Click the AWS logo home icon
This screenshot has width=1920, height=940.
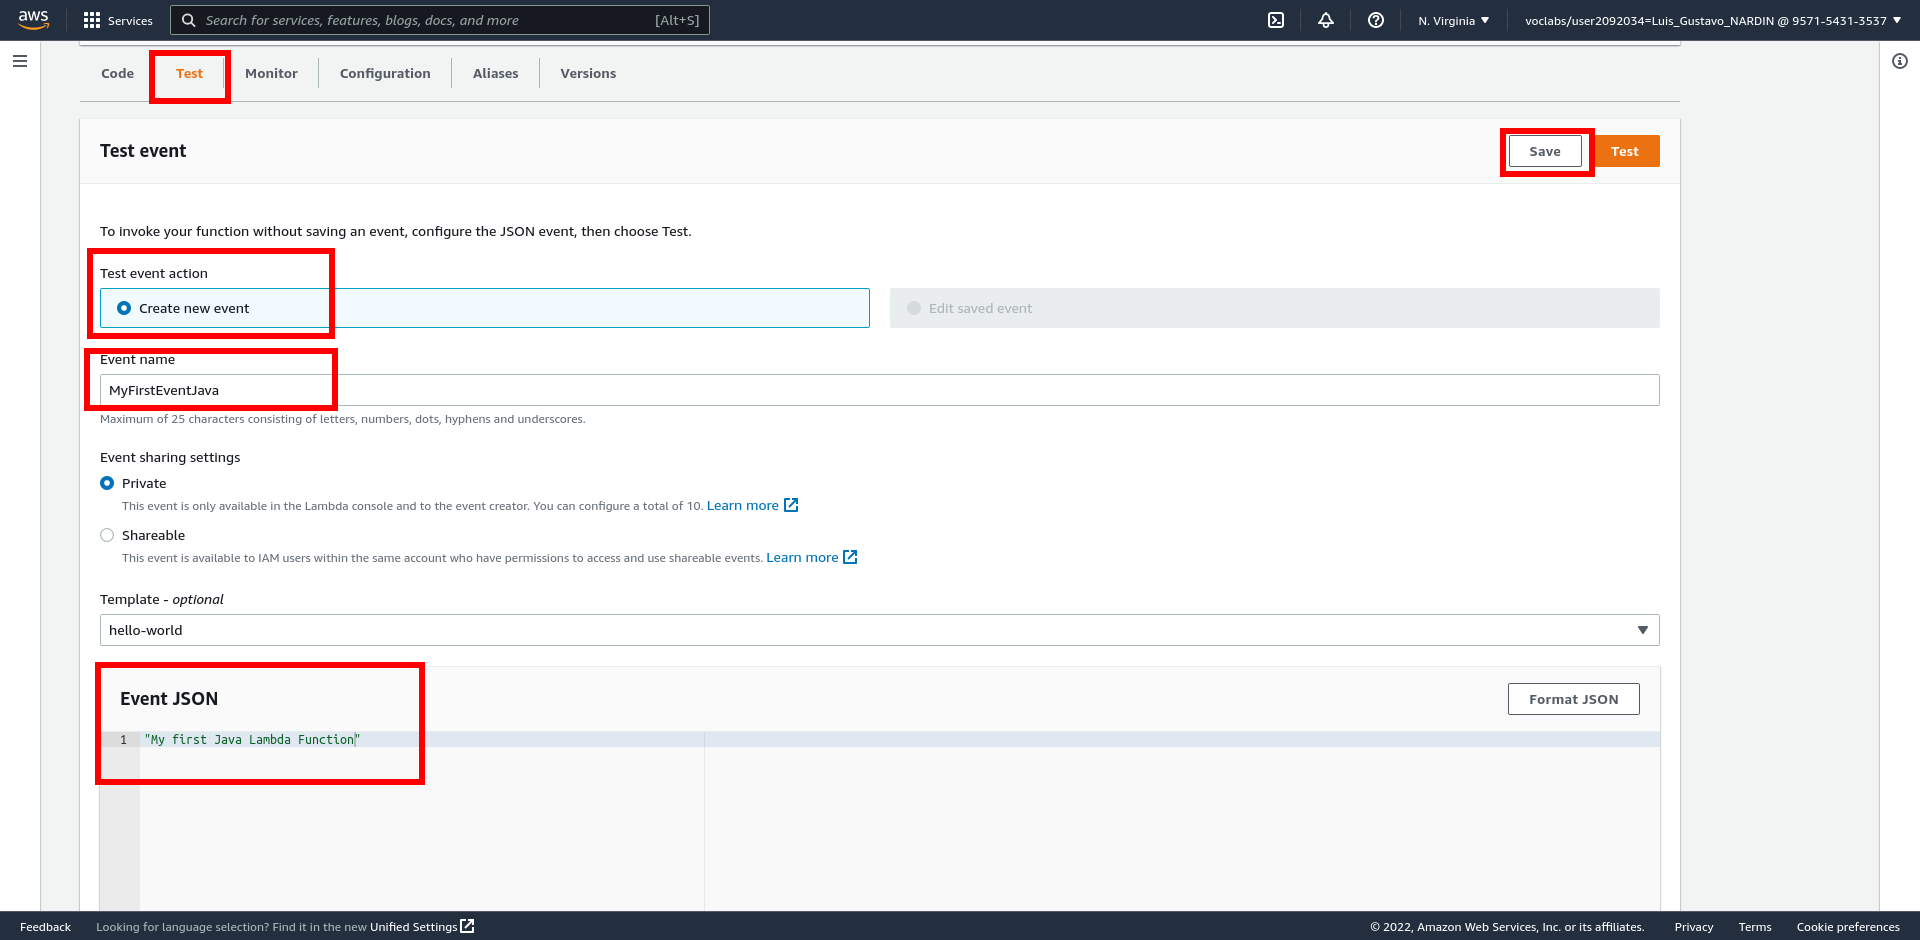pos(33,20)
